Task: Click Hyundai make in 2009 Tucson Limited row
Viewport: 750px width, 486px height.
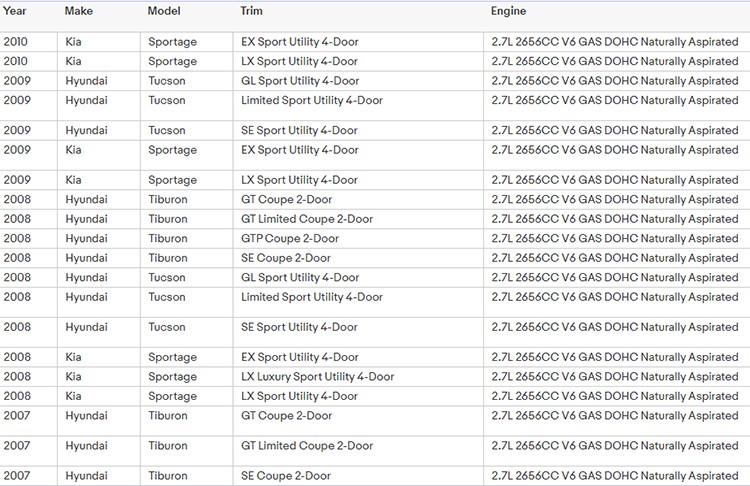Action: (86, 100)
